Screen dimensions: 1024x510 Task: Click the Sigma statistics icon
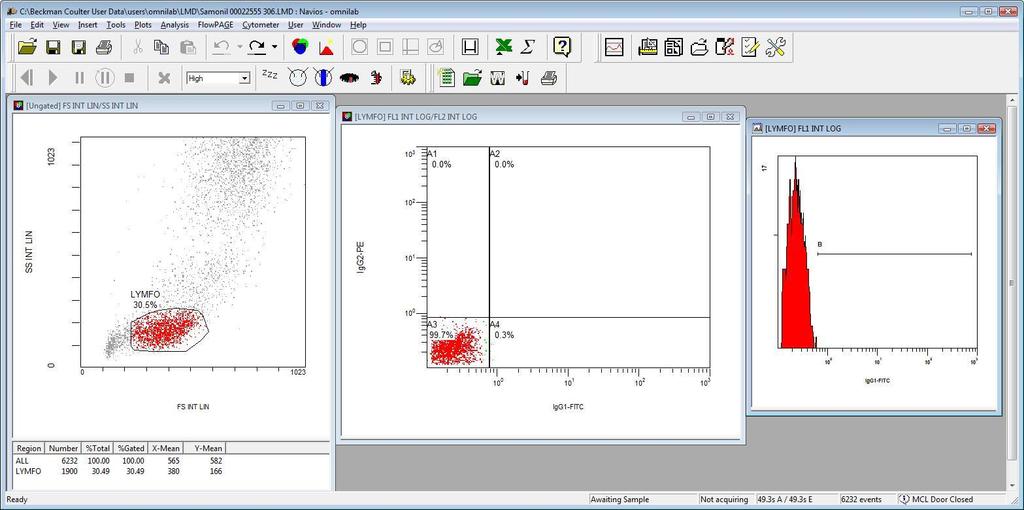(528, 47)
